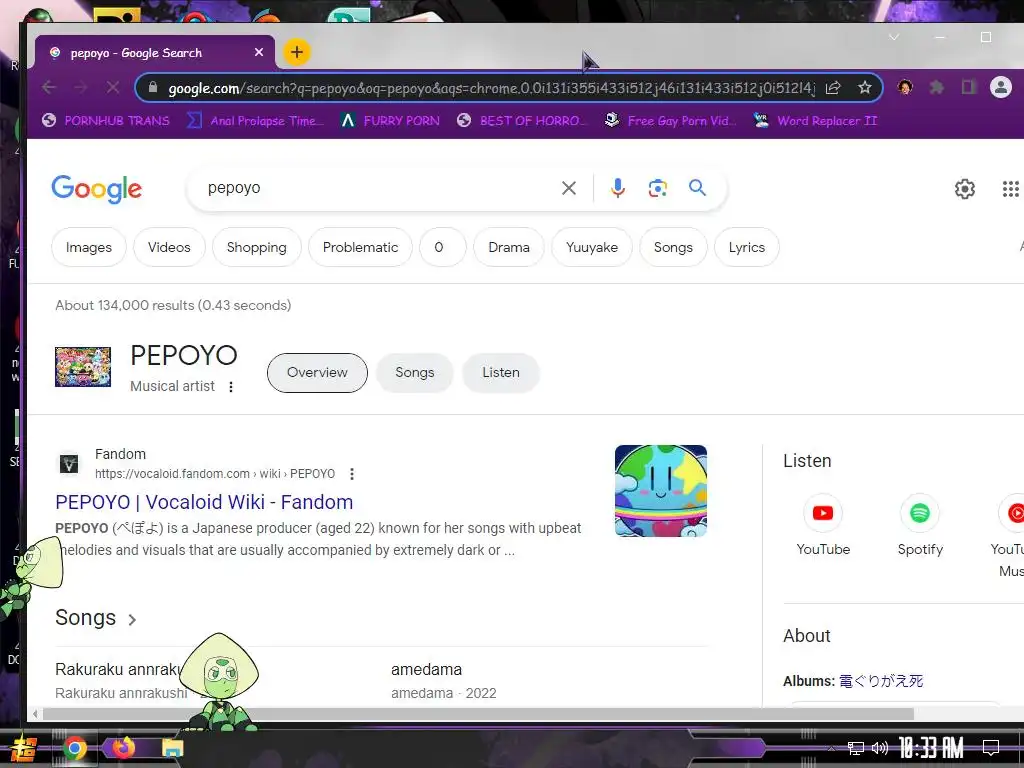This screenshot has height=768, width=1024.
Task: Select the Problematic filter chip
Action: pyautogui.click(x=360, y=248)
